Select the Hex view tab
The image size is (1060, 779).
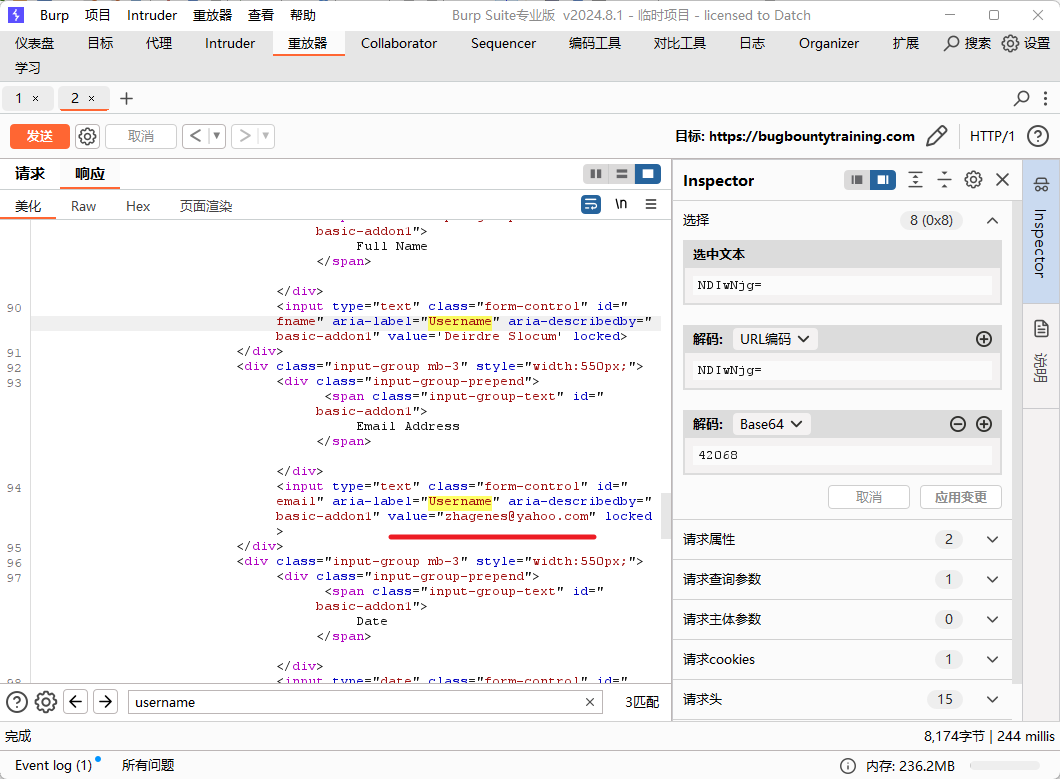coord(138,206)
